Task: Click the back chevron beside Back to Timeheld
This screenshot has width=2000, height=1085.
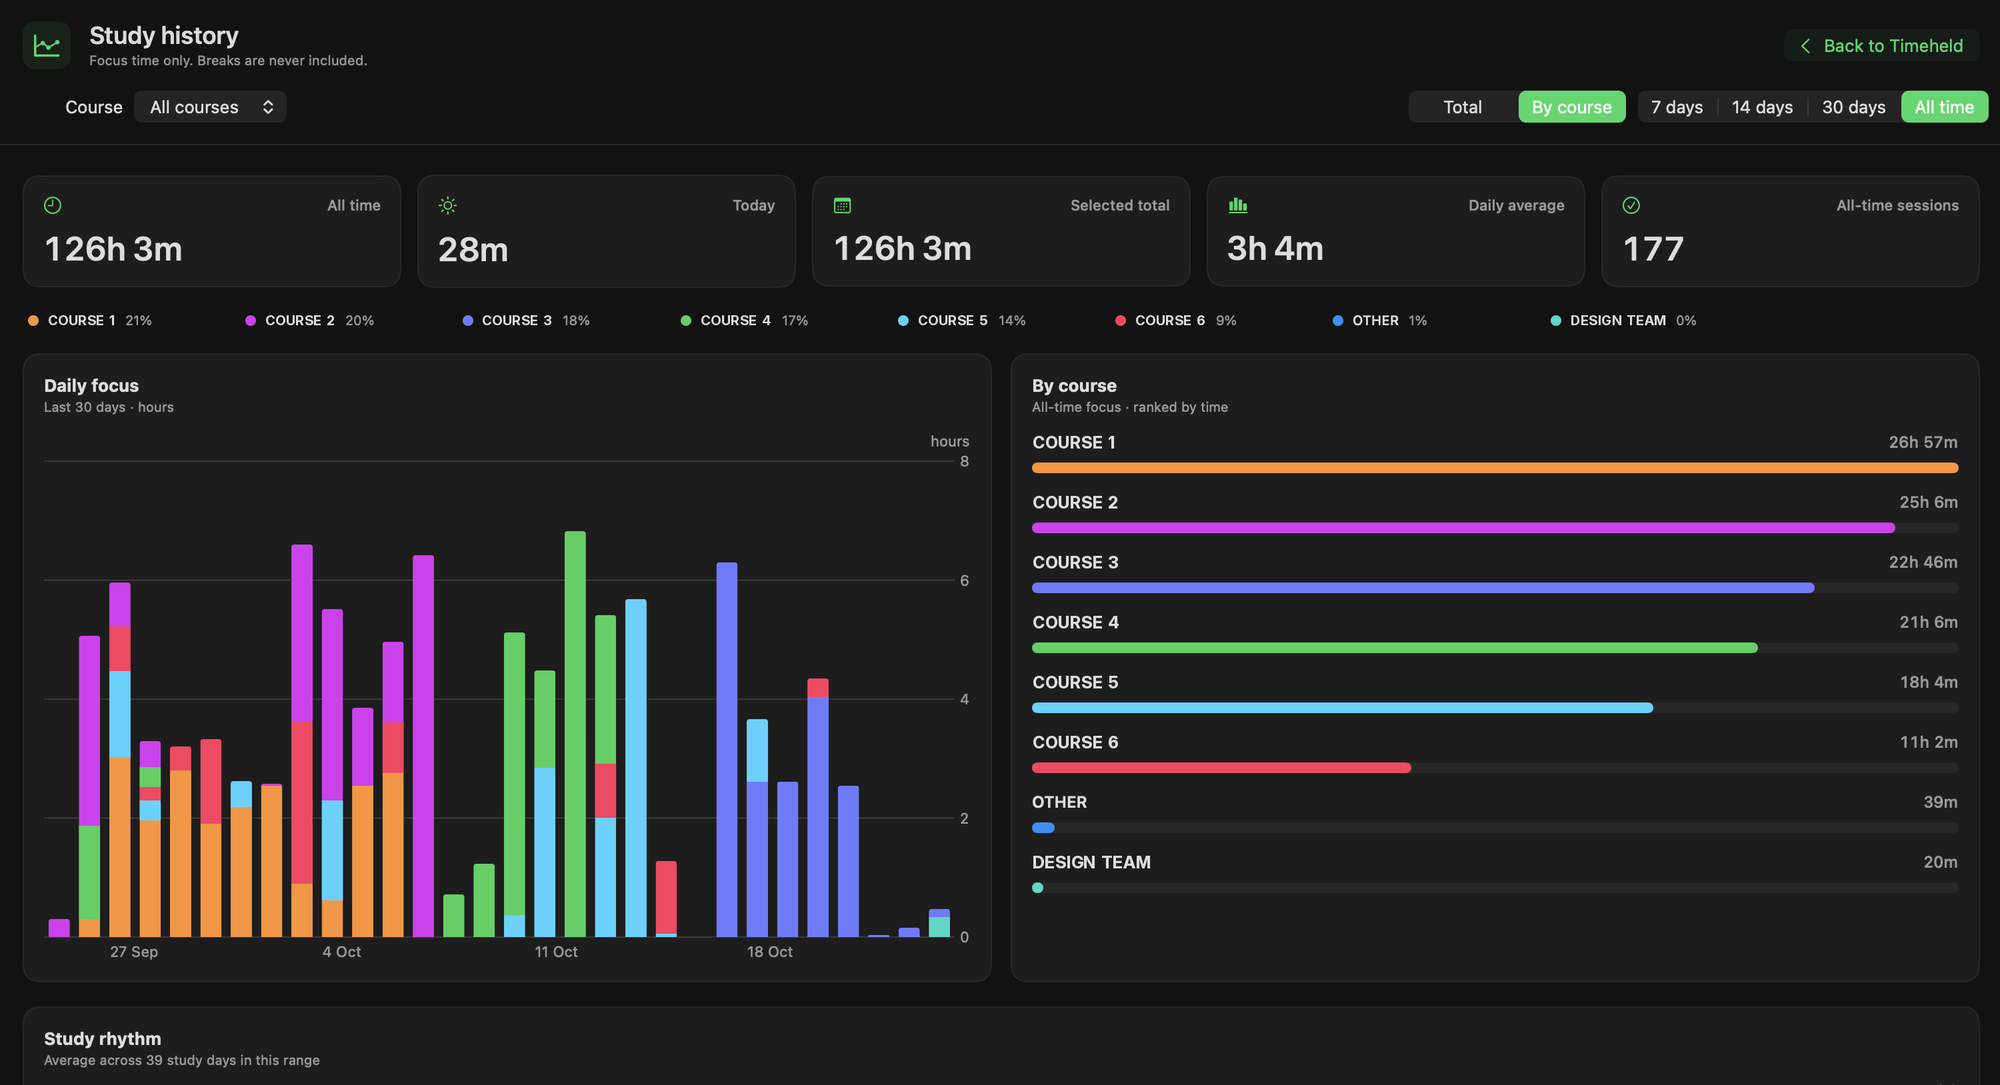Action: [x=1805, y=46]
